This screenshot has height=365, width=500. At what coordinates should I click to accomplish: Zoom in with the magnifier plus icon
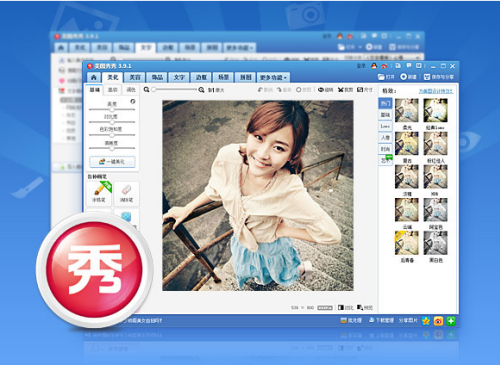201,90
